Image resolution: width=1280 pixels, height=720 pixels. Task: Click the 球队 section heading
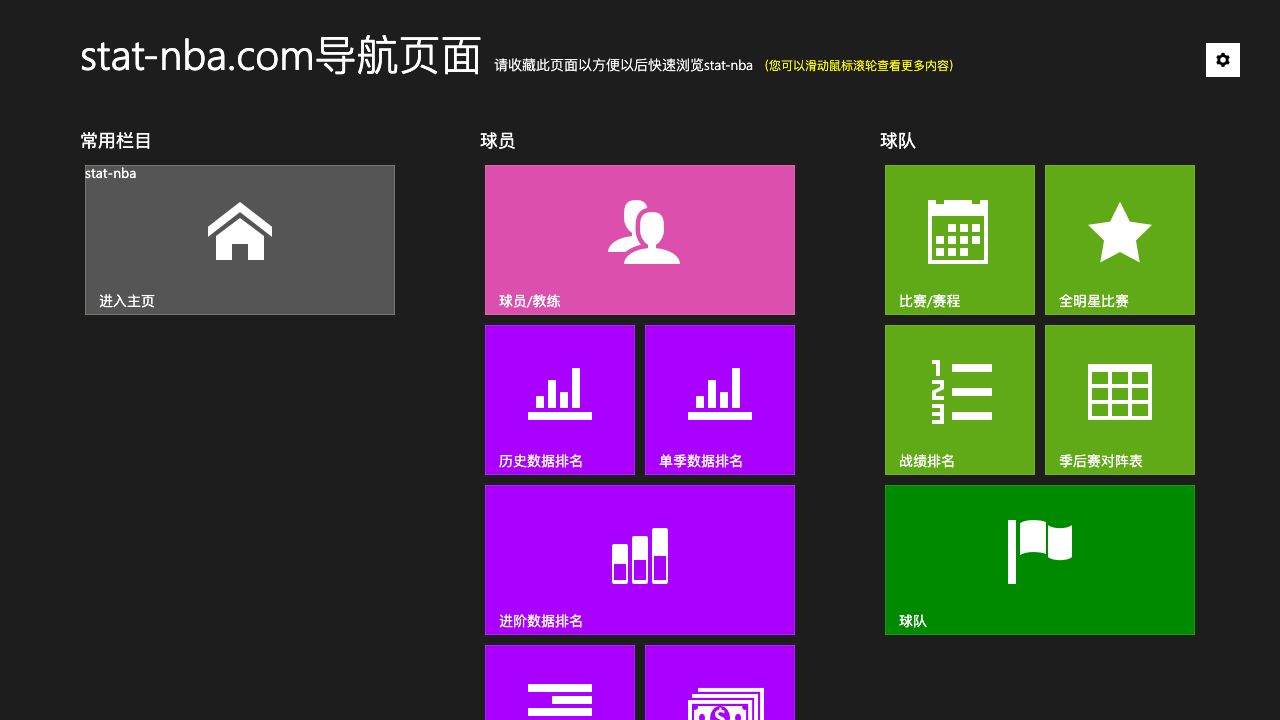(x=898, y=141)
